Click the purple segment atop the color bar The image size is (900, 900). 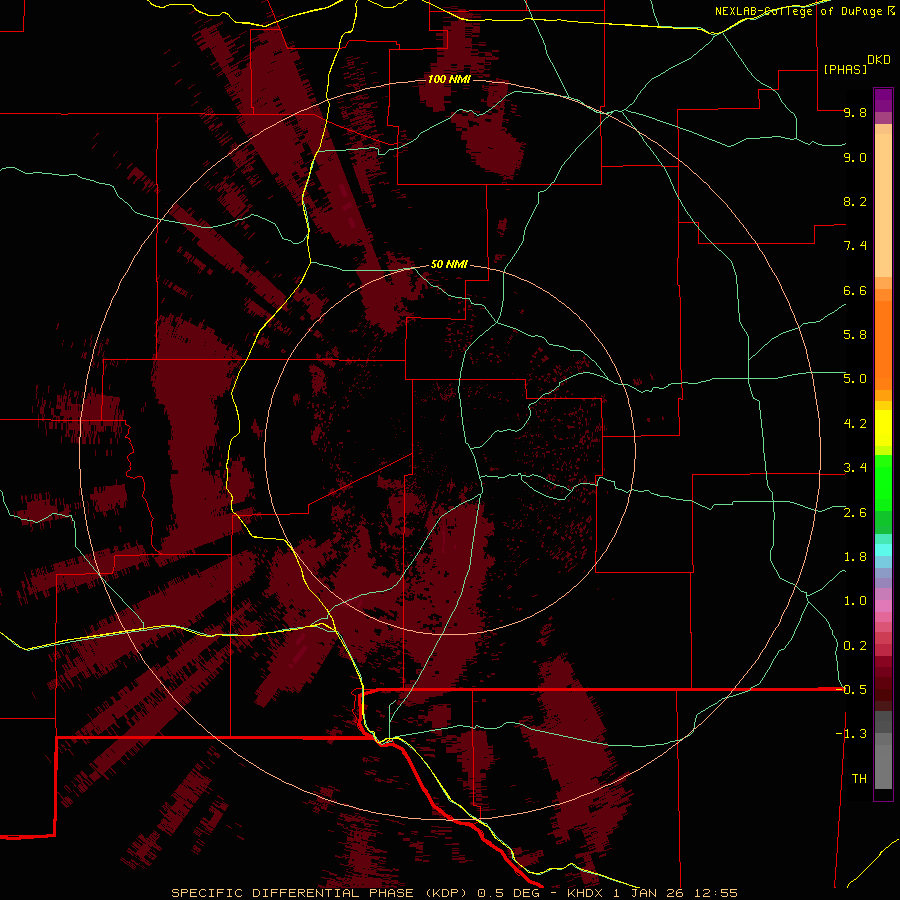(883, 101)
